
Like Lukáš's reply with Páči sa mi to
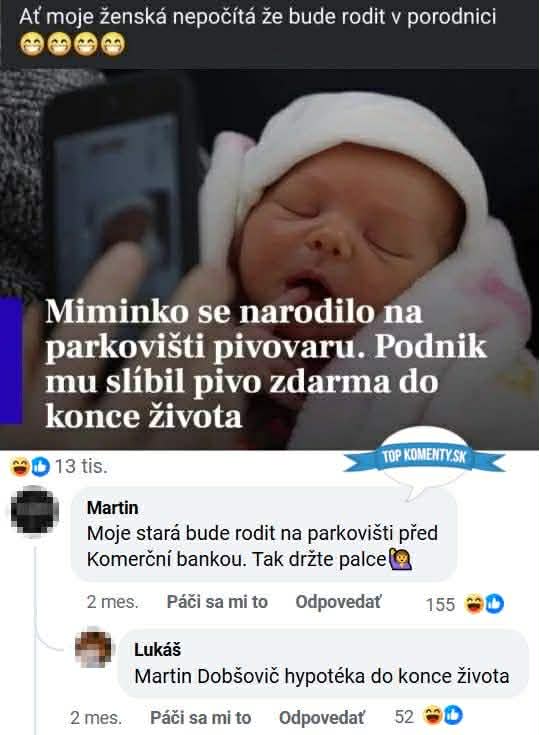pos(201,718)
